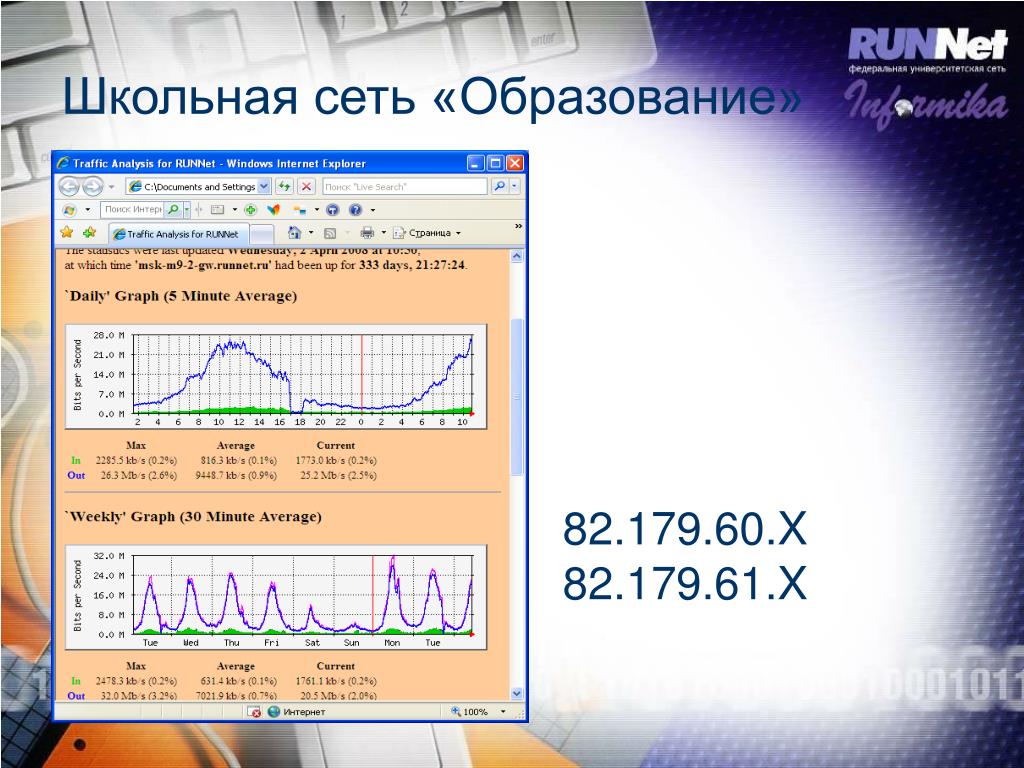Open the Home icon dropdown arrow
Image resolution: width=1024 pixels, height=768 pixels.
click(x=311, y=232)
